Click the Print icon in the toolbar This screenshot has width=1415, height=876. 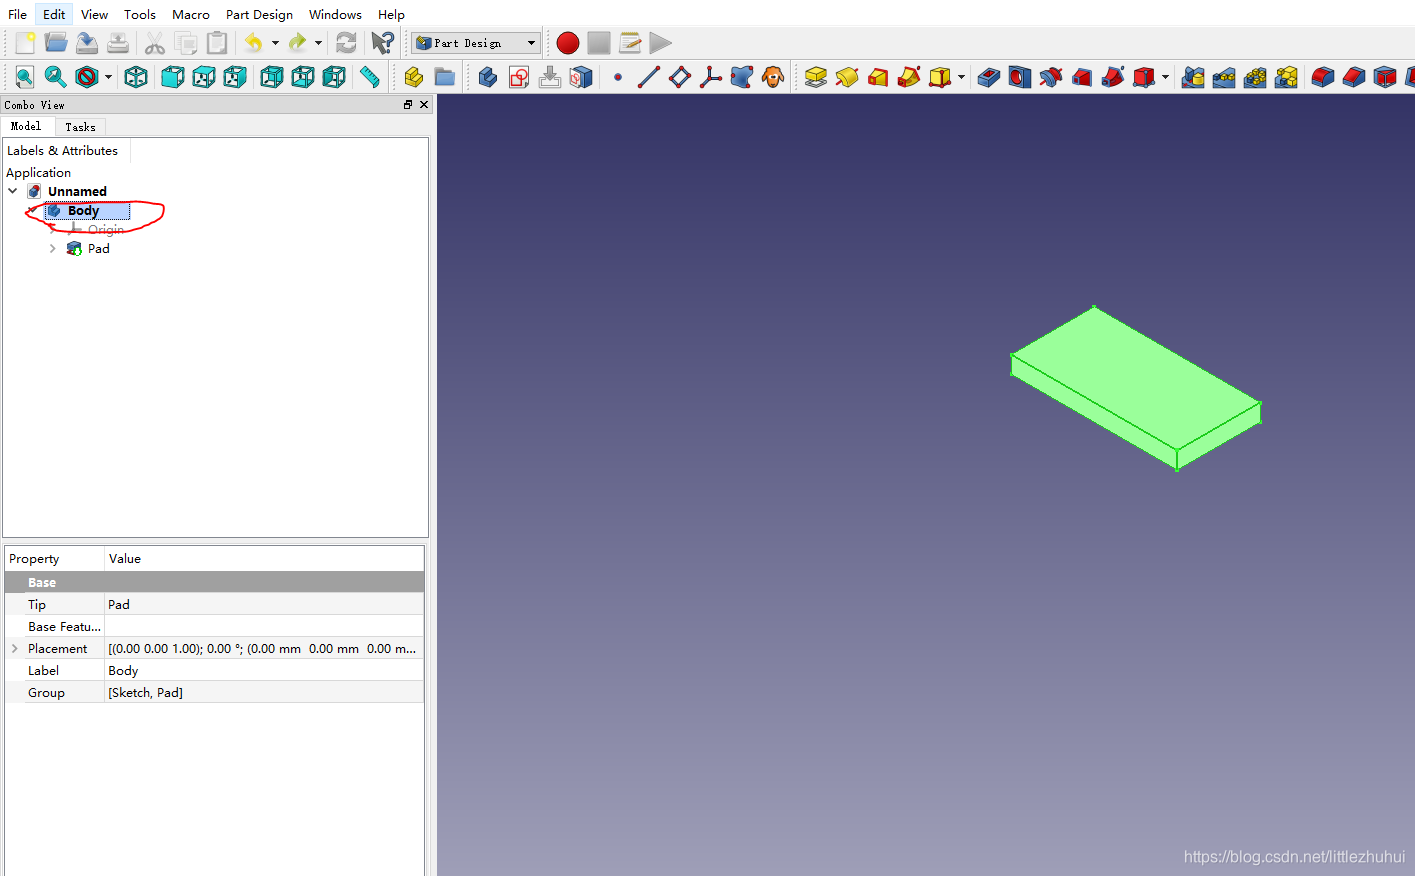[x=118, y=43]
